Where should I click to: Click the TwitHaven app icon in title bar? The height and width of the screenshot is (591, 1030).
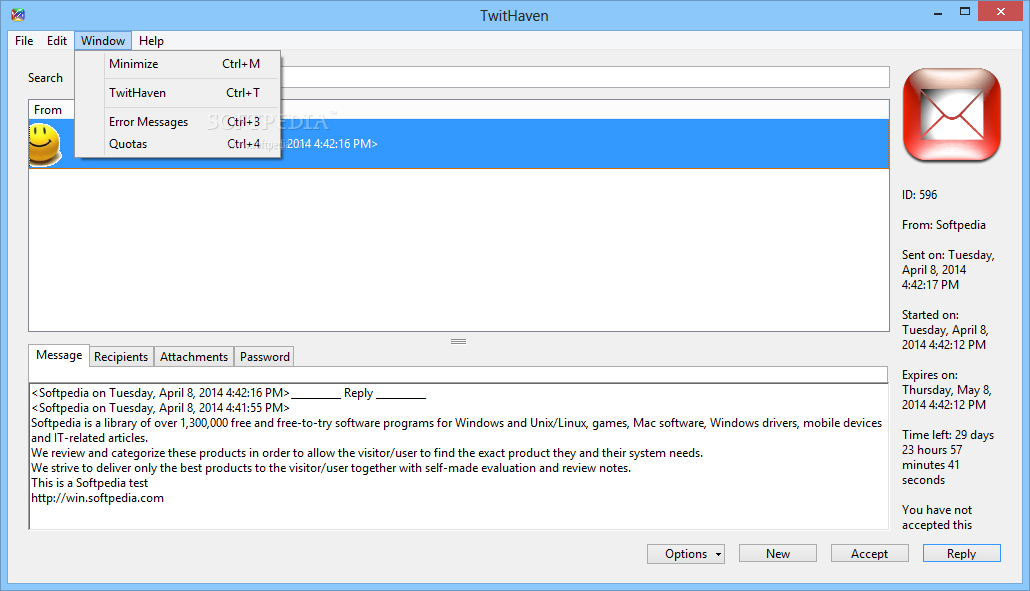coord(18,14)
